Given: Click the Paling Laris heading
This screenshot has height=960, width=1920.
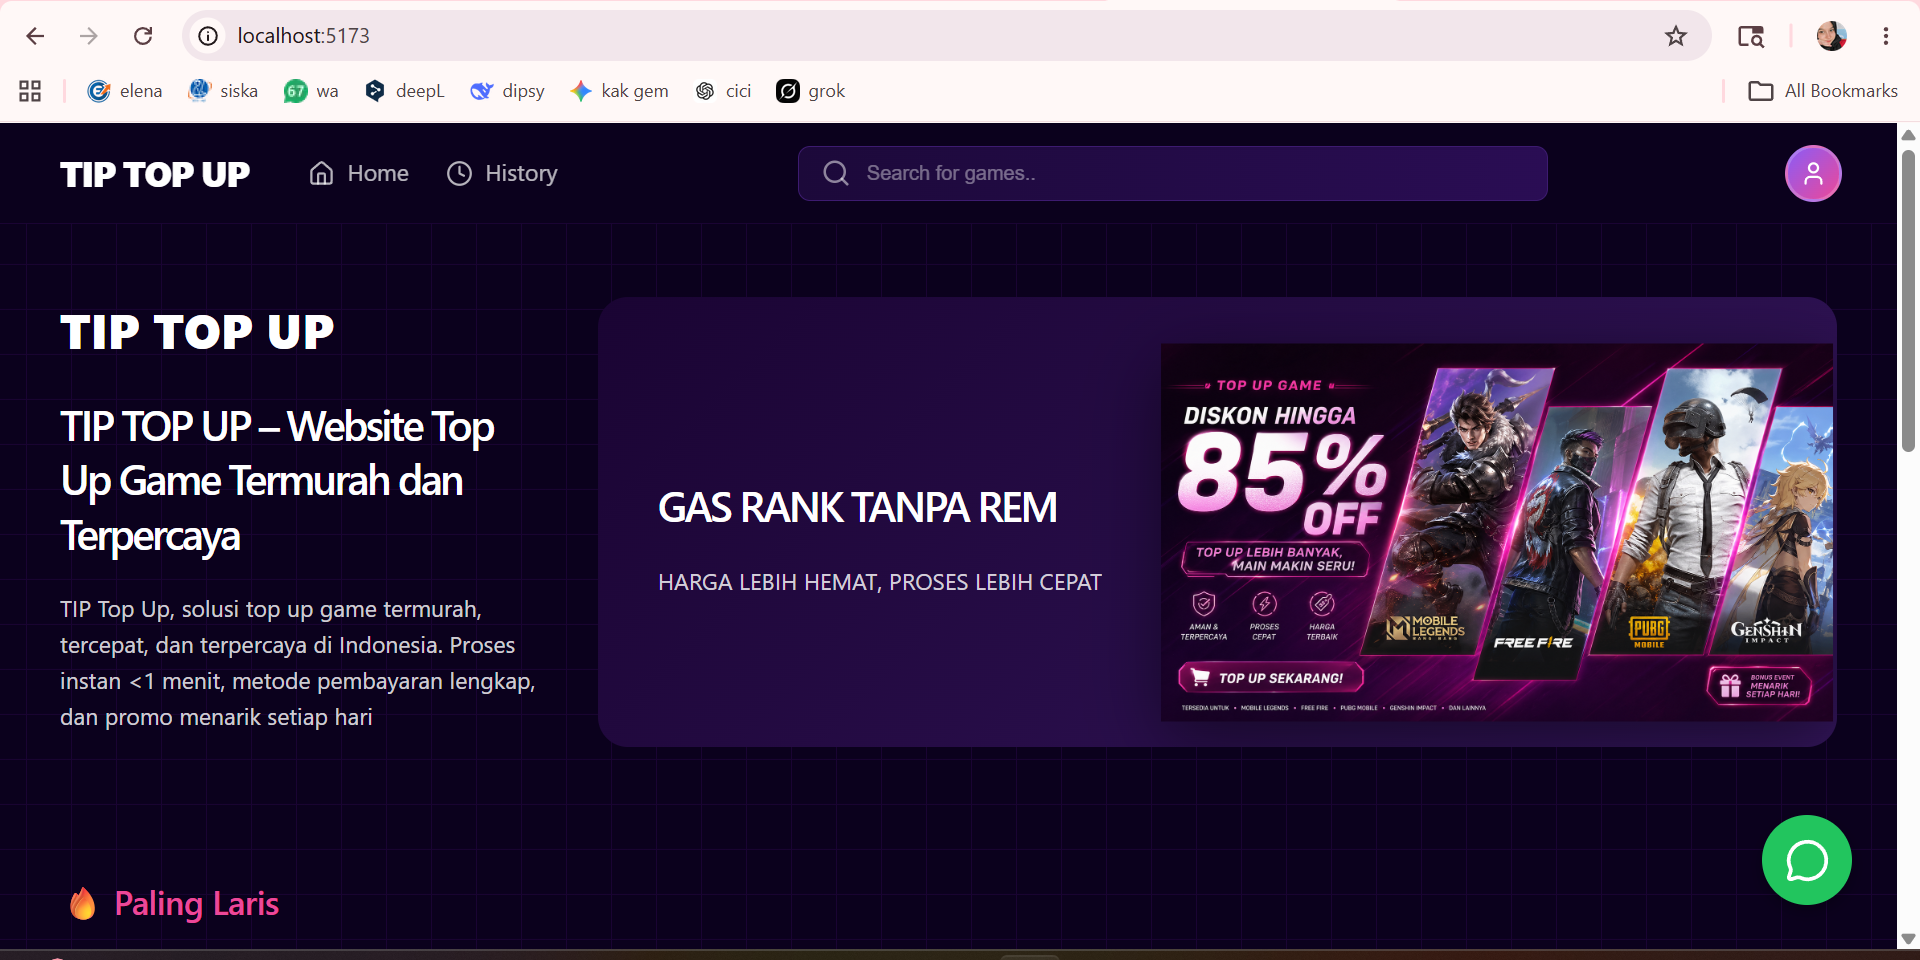Looking at the screenshot, I should click(x=197, y=904).
